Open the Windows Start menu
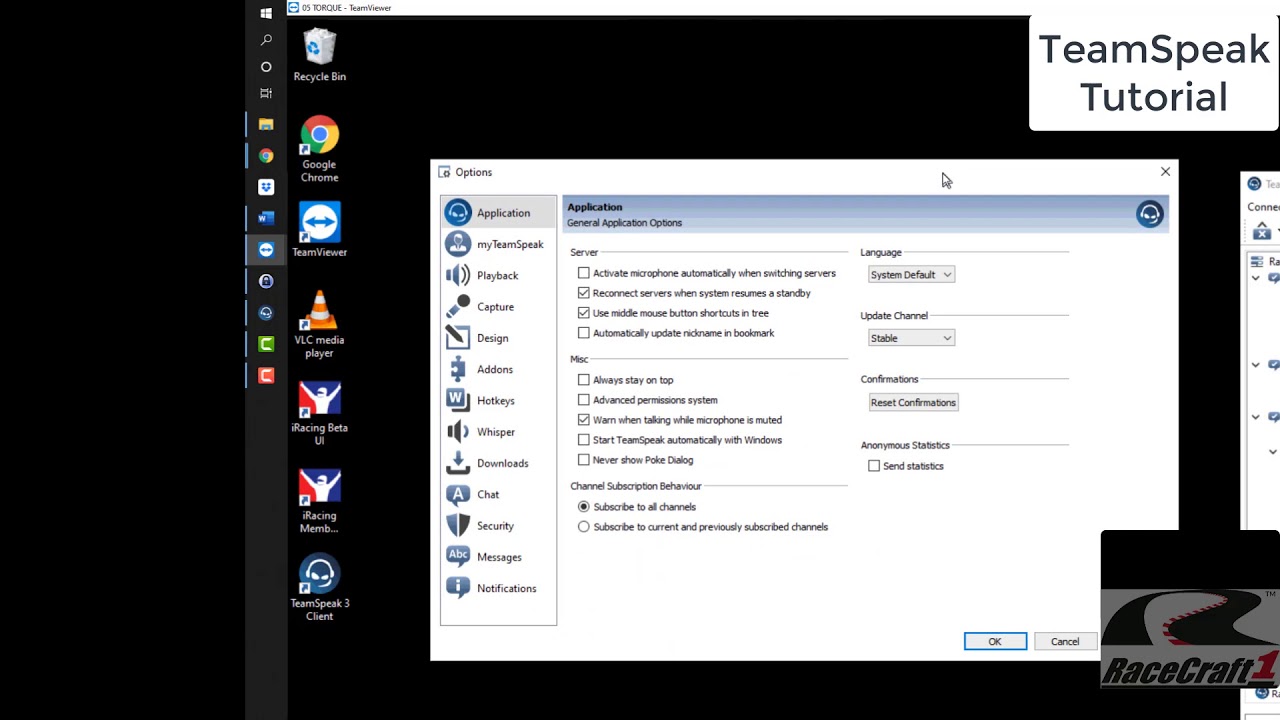The image size is (1280, 720). click(266, 13)
